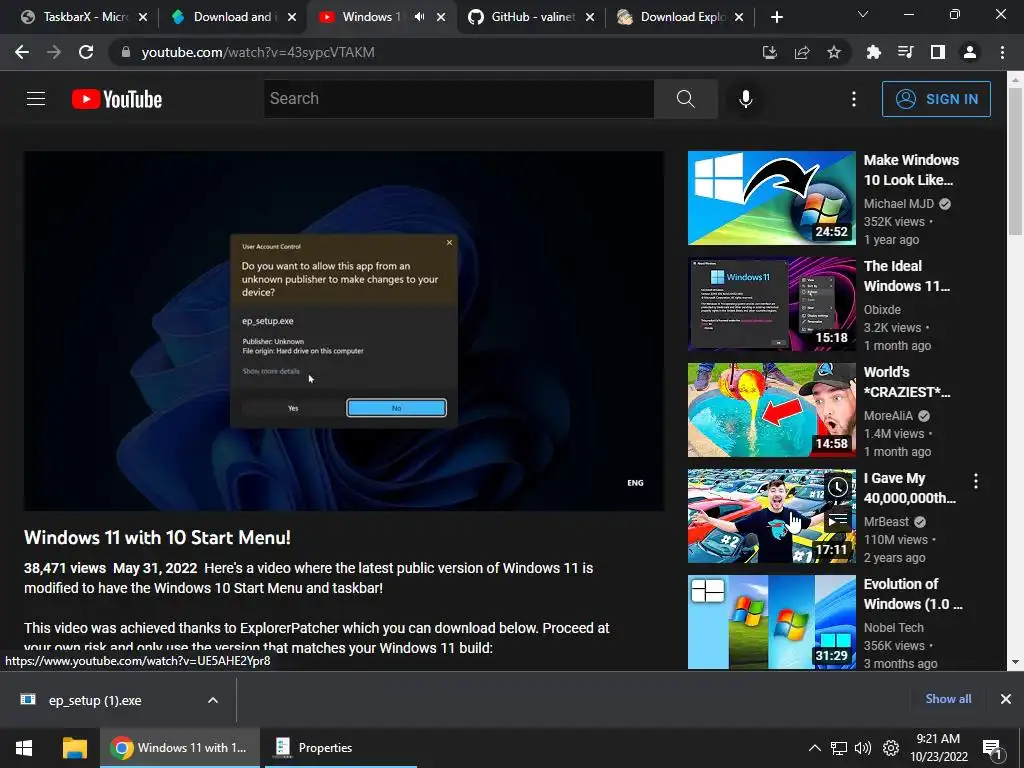1024x768 pixels.
Task: Expand the ep_setup (1).exe download options chevron
Action: 213,700
